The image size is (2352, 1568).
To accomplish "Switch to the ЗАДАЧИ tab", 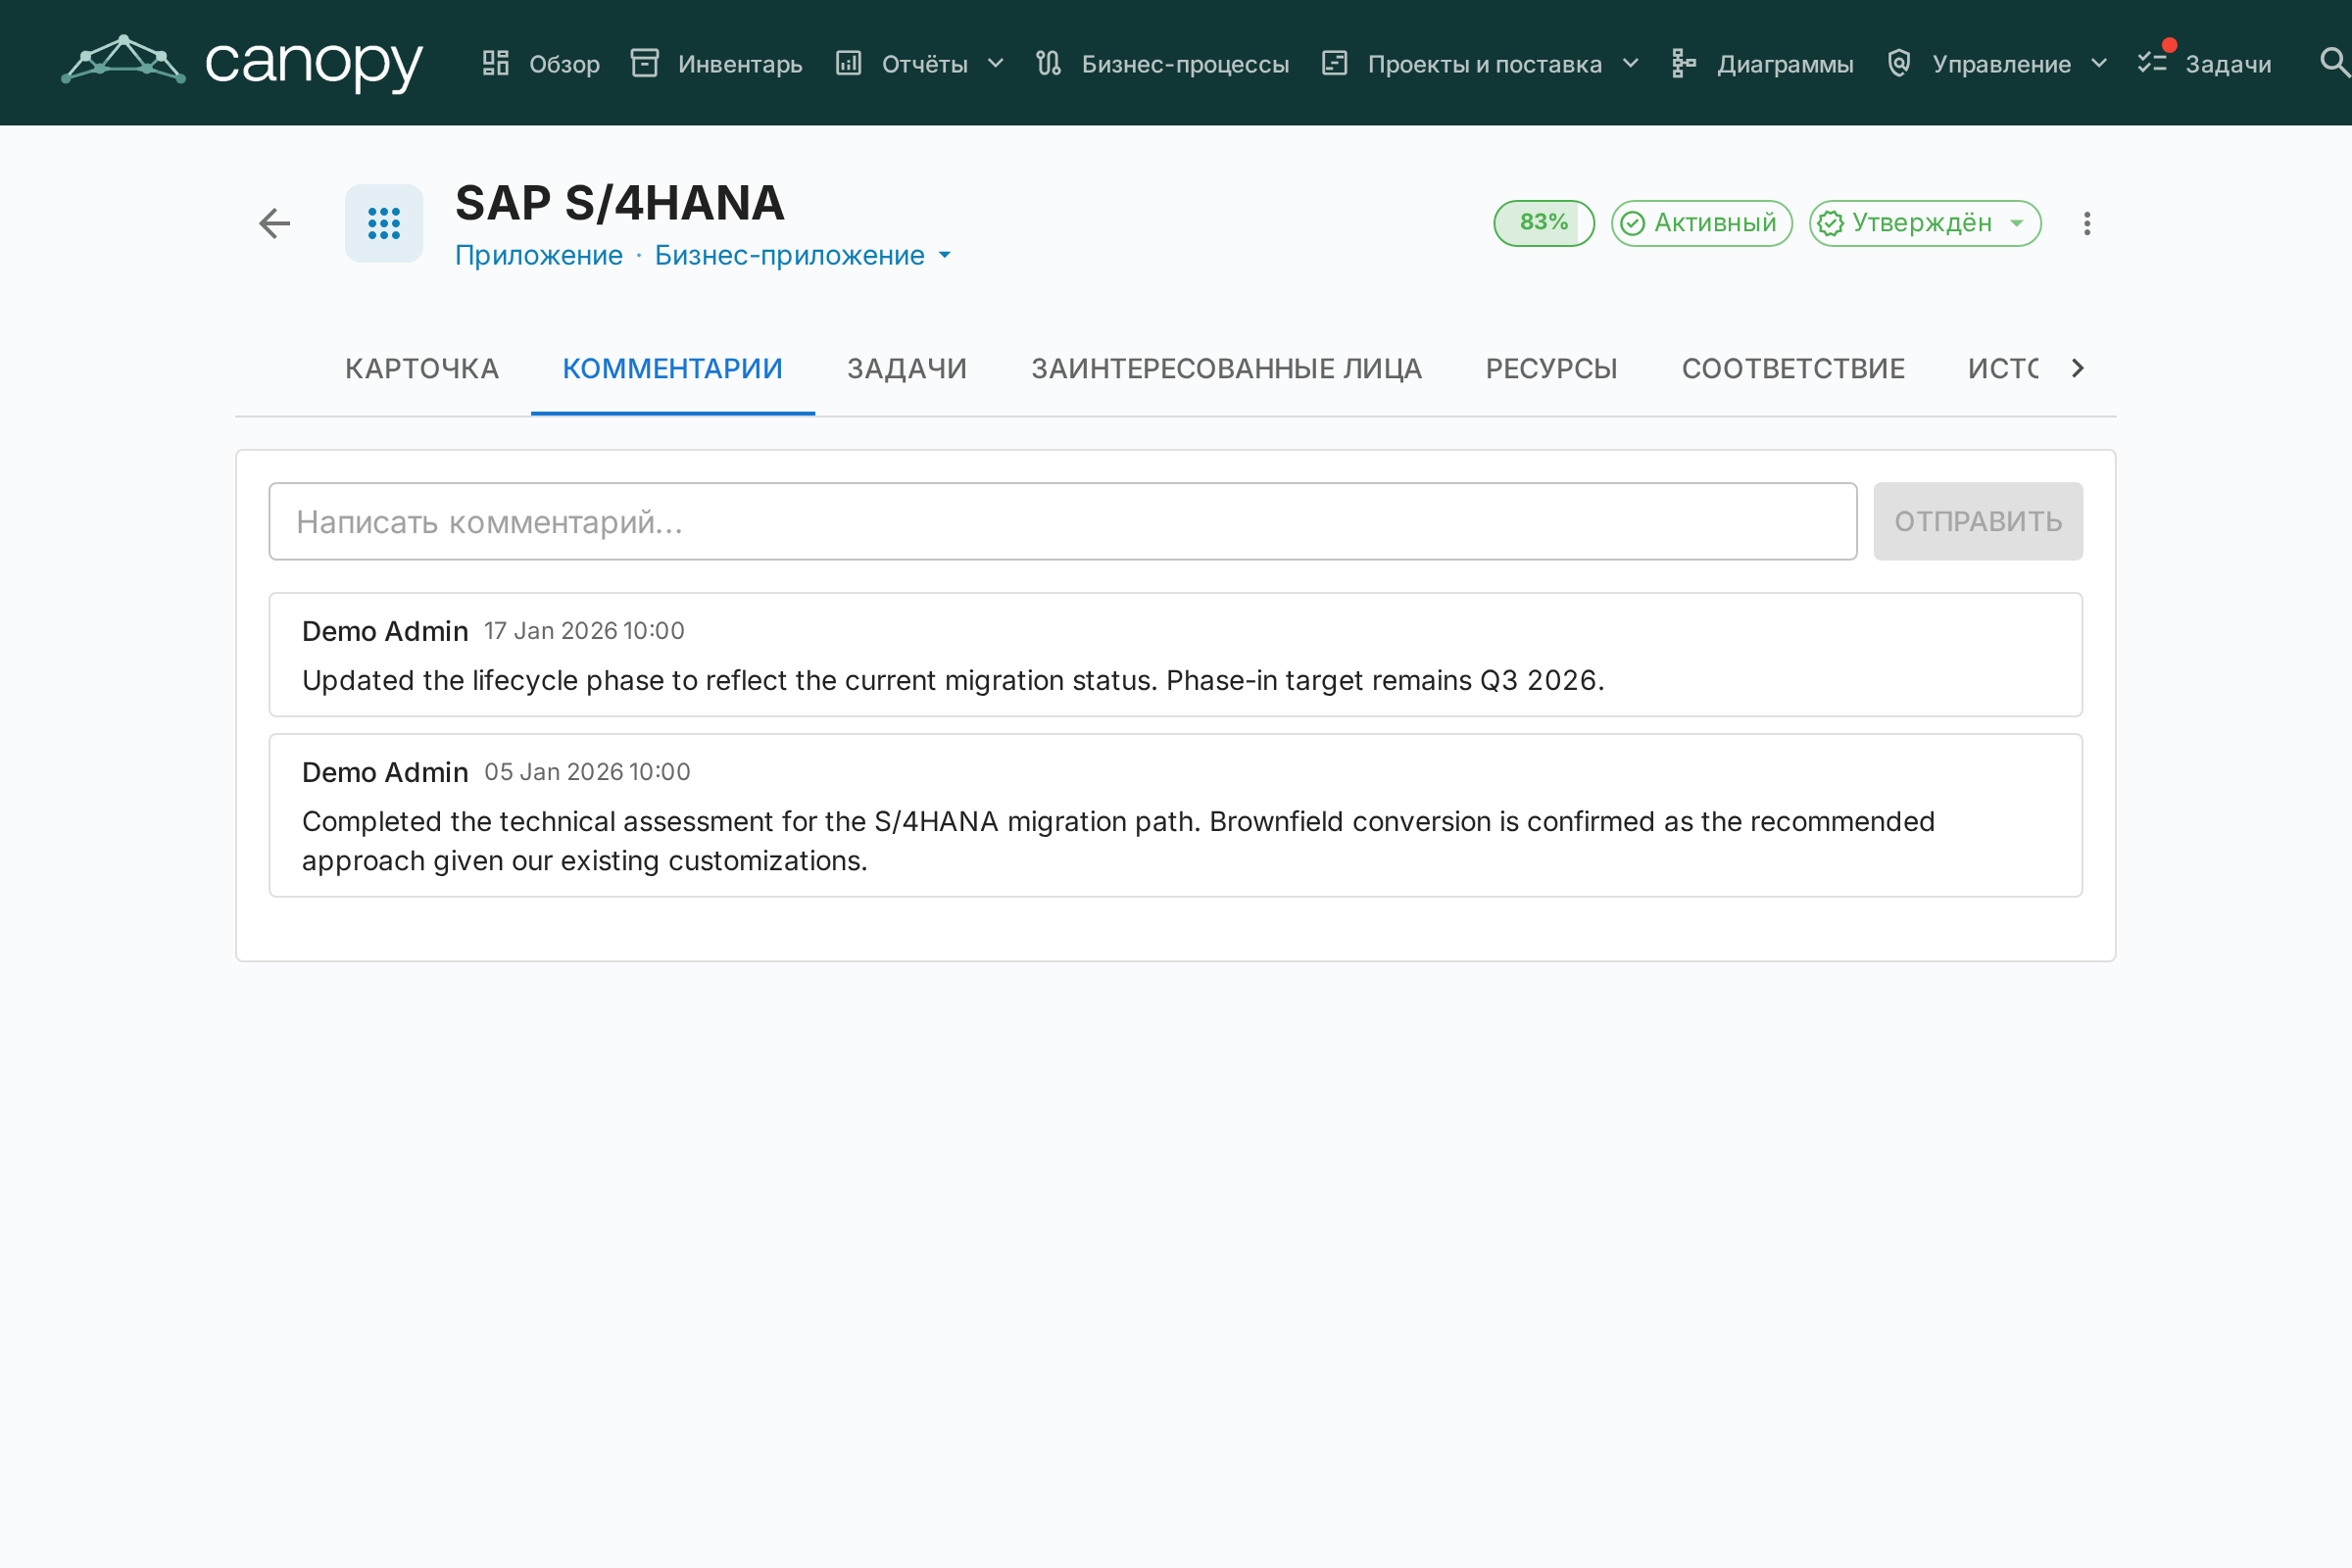I will tap(907, 368).
